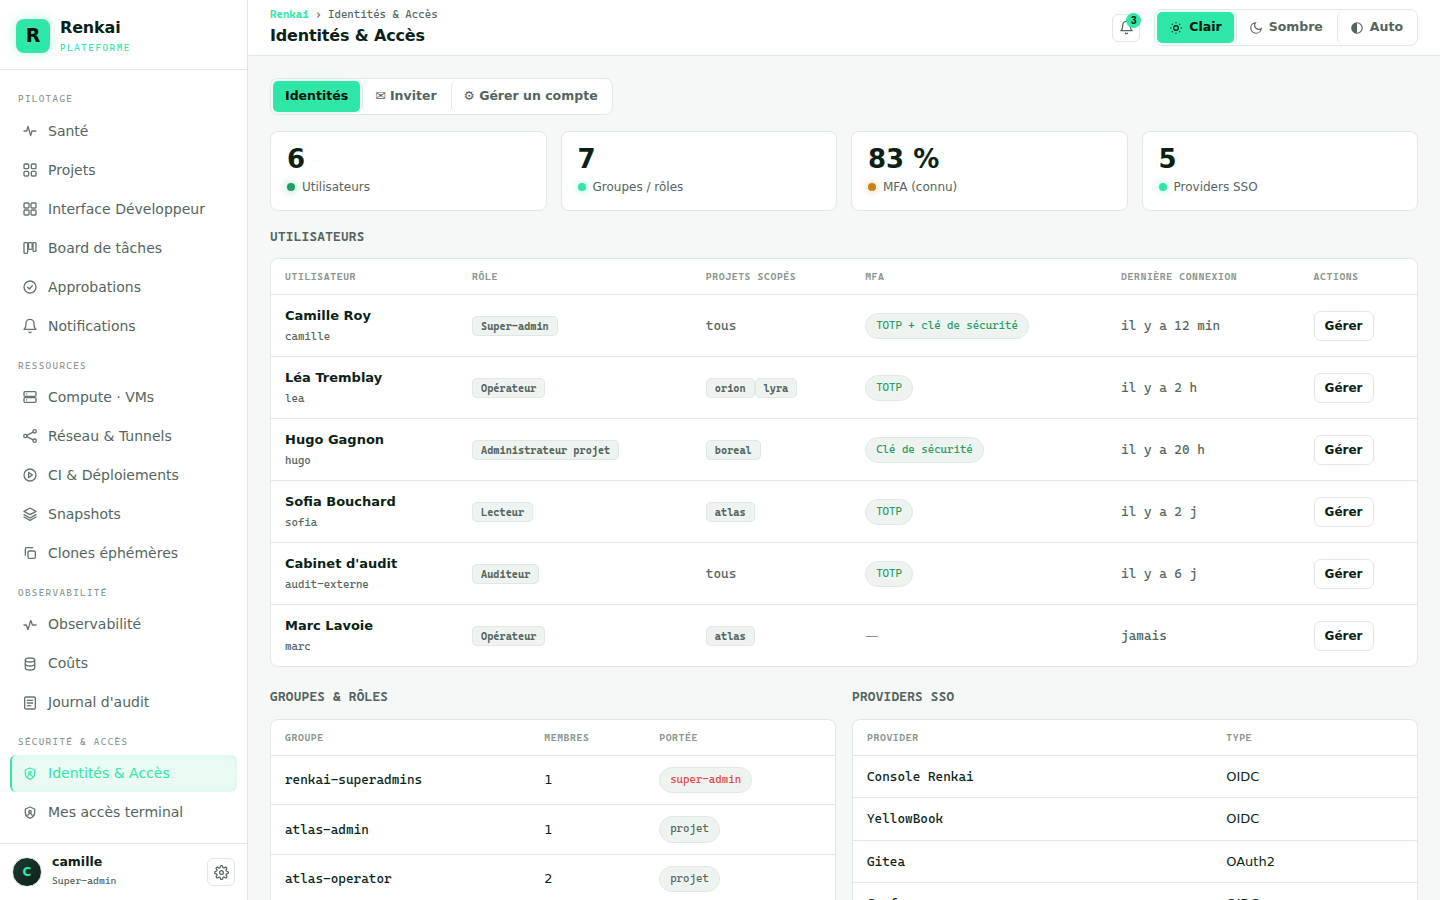Set theme to Auto
This screenshot has height=900, width=1440.
pos(1376,27)
